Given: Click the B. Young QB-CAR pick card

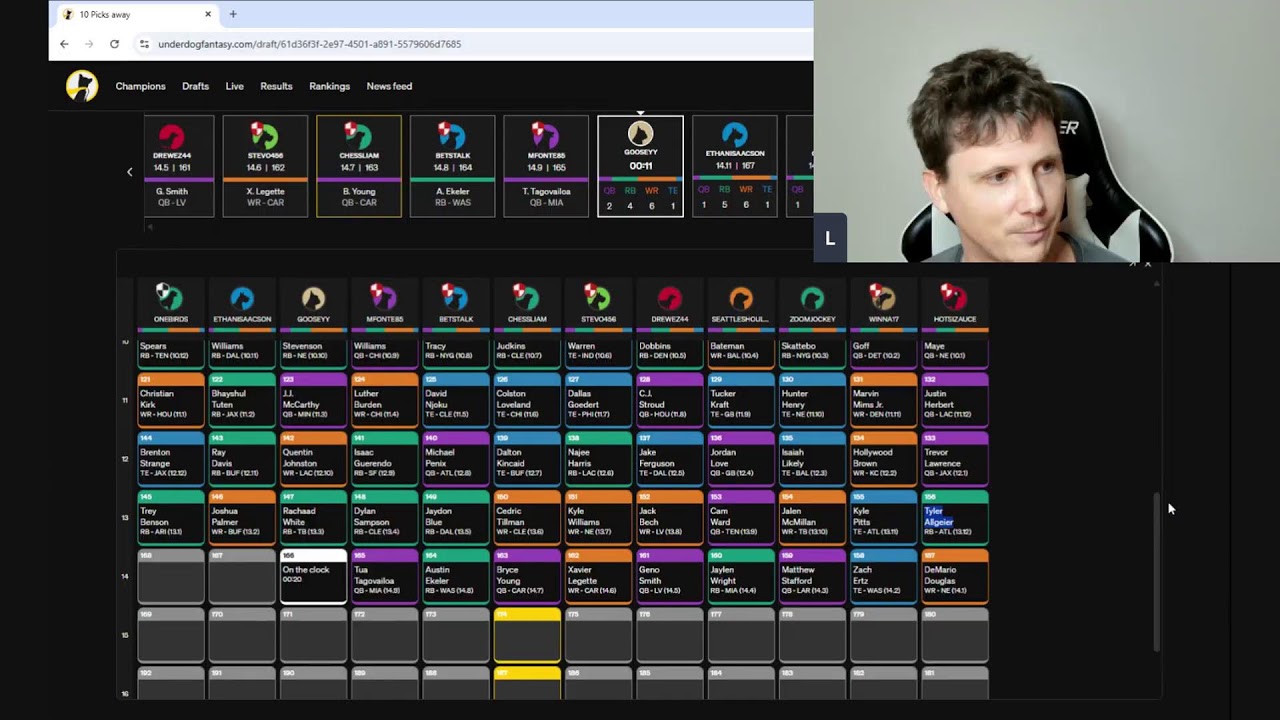Looking at the screenshot, I should (x=358, y=166).
